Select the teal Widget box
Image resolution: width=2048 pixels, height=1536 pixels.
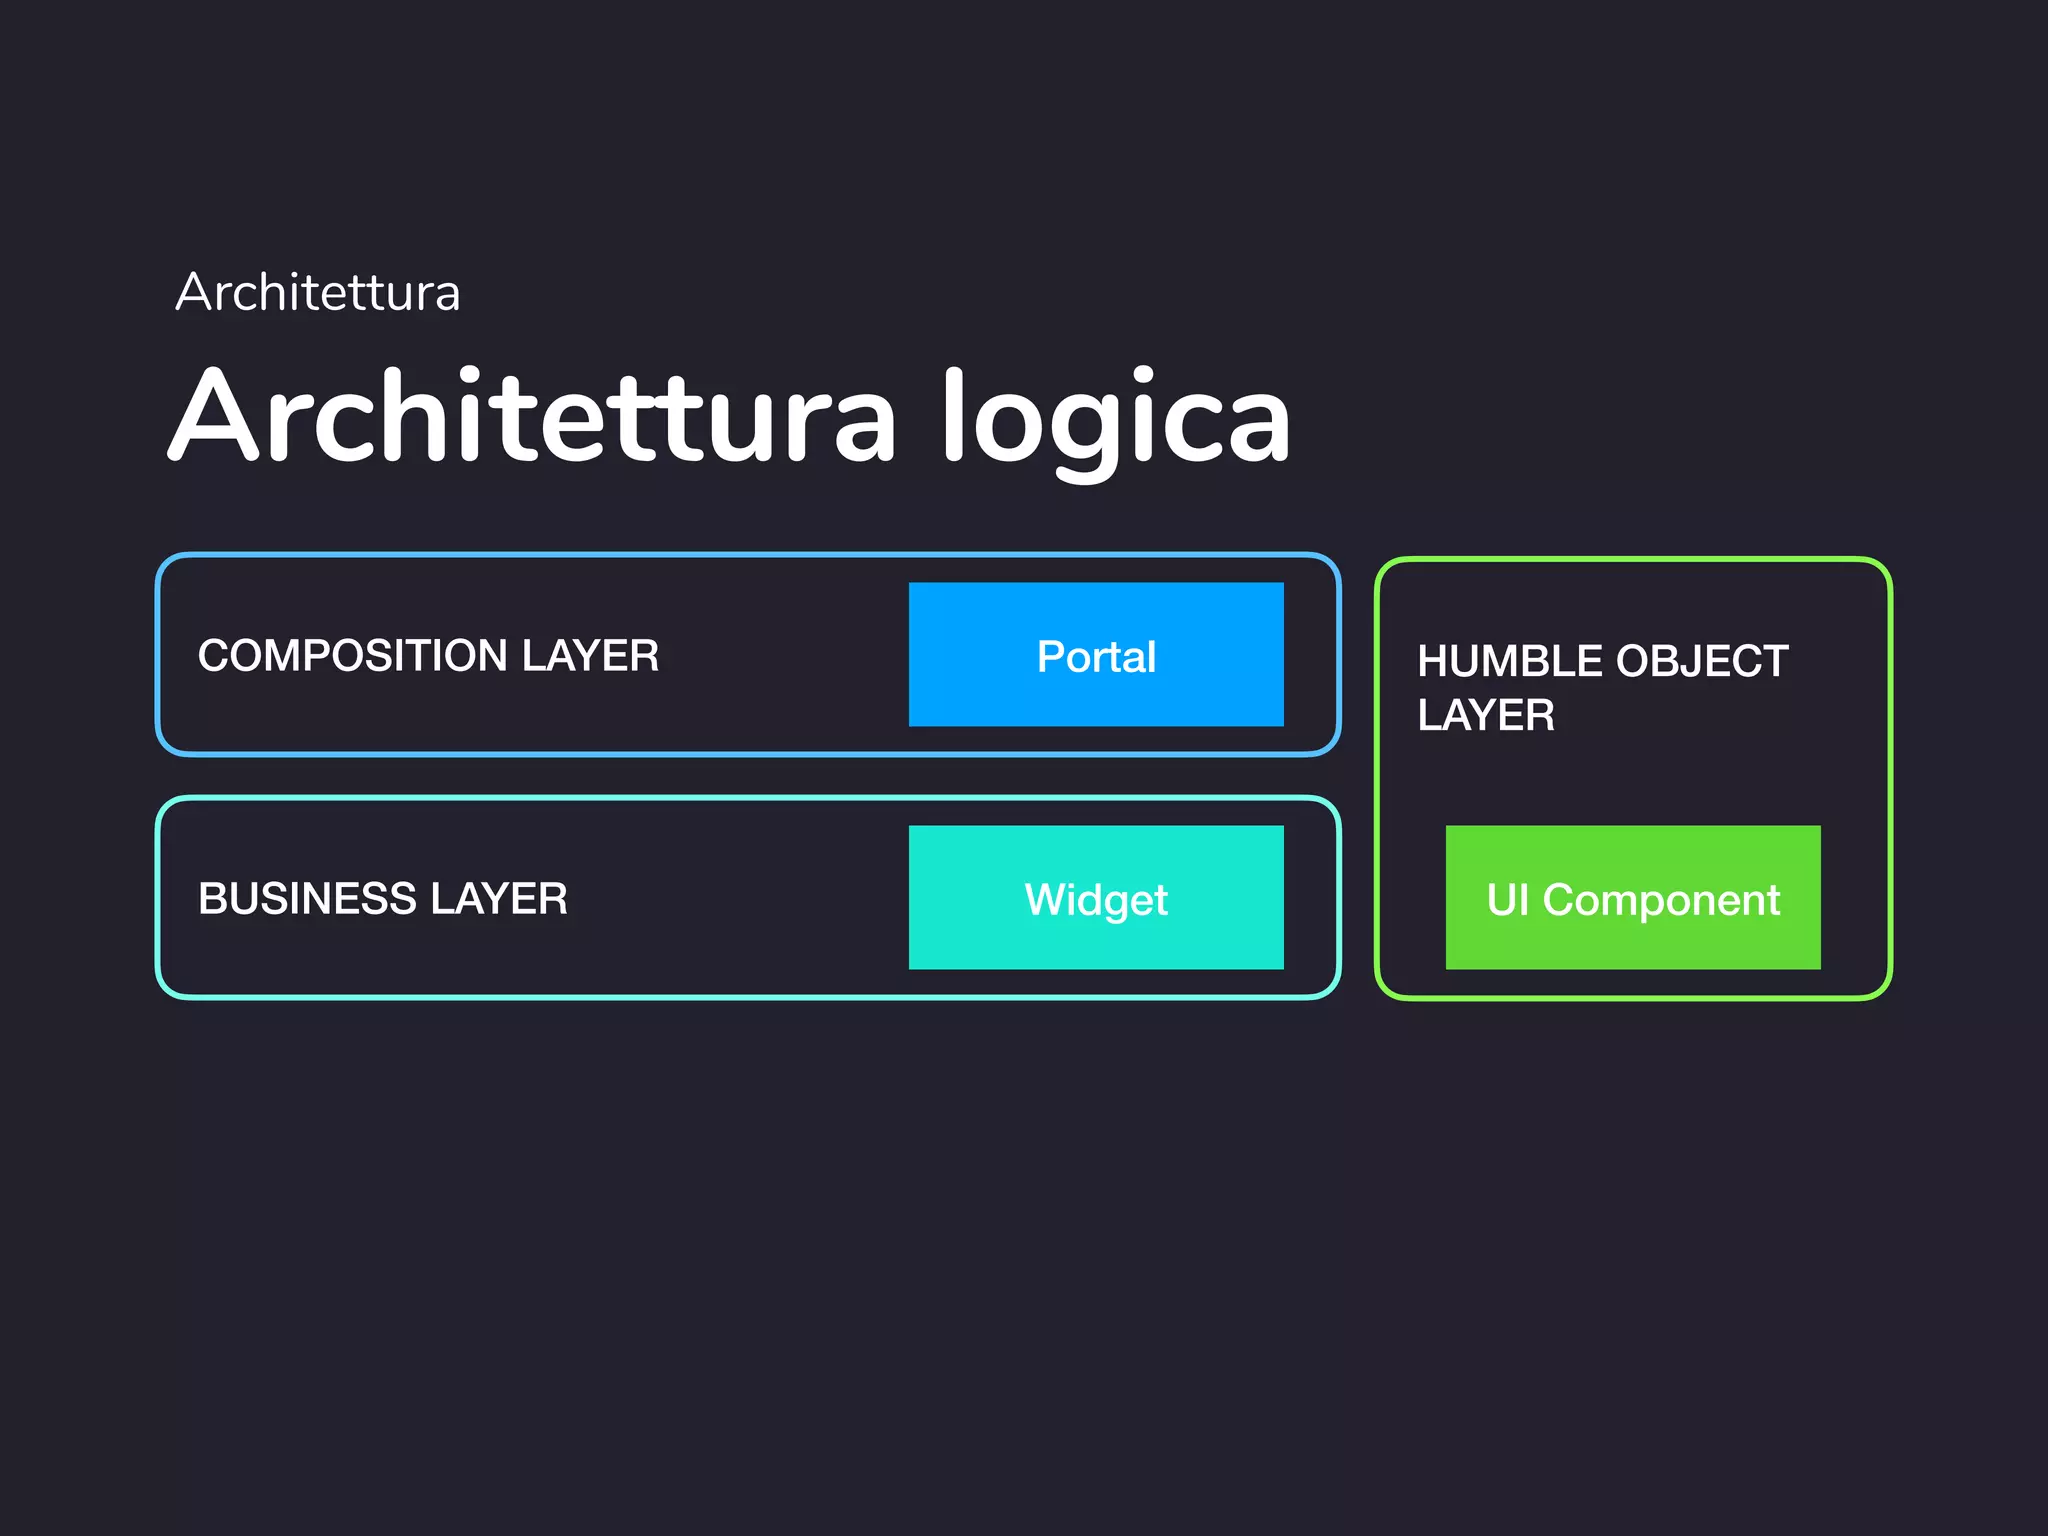[x=1096, y=897]
